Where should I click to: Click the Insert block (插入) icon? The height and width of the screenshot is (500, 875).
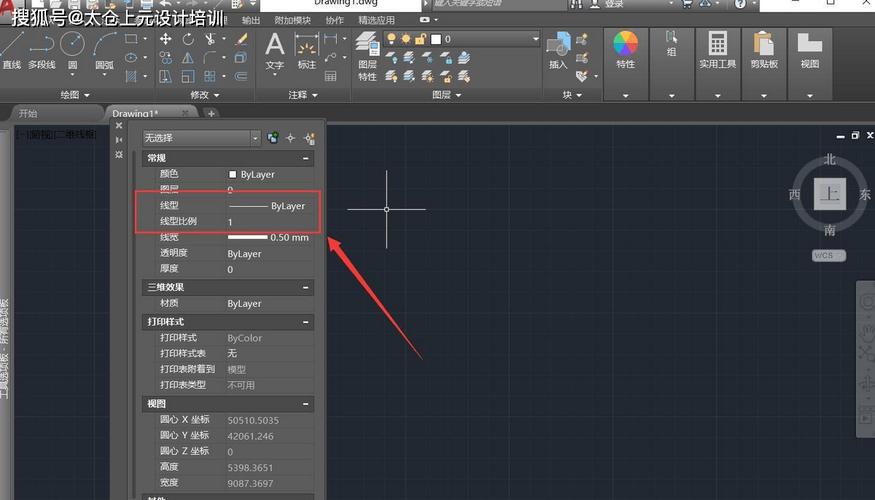557,46
